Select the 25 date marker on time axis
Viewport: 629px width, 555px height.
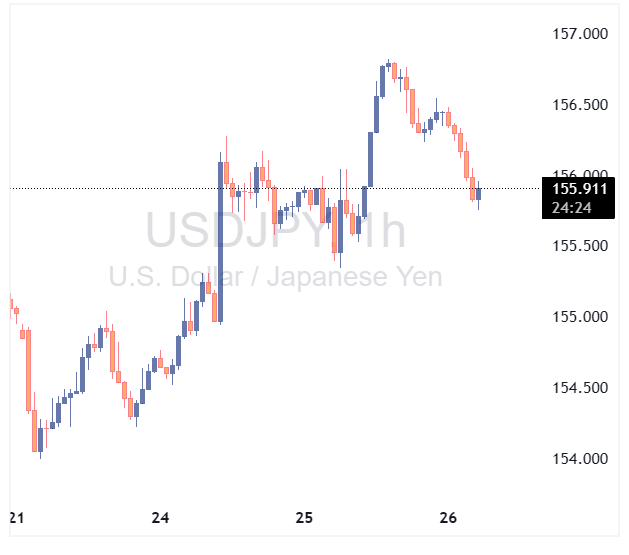305,518
